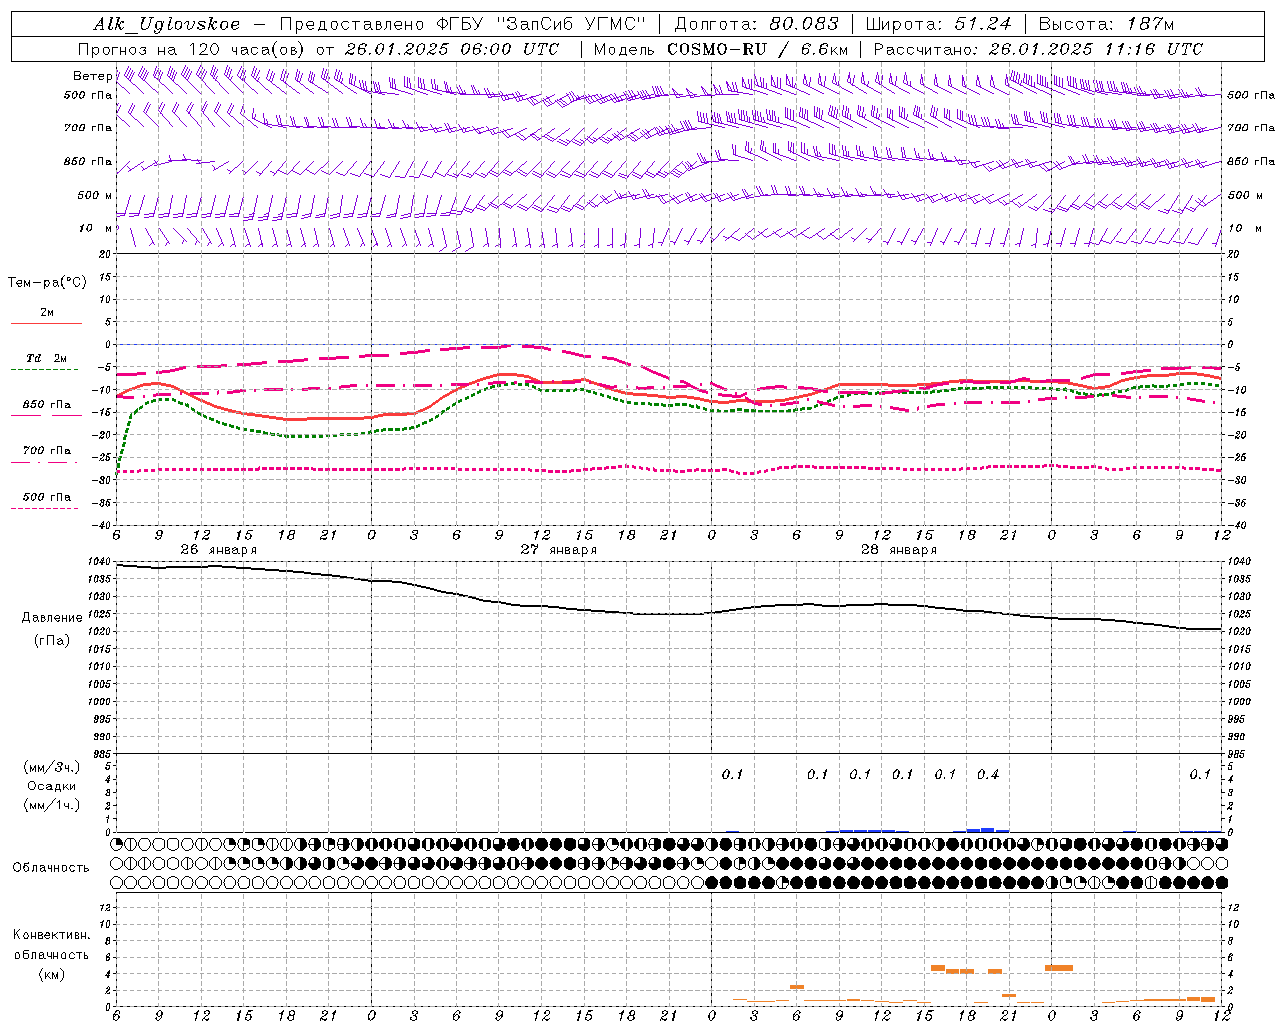Click the 28 января date label
This screenshot has width=1280, height=1024.
(898, 550)
